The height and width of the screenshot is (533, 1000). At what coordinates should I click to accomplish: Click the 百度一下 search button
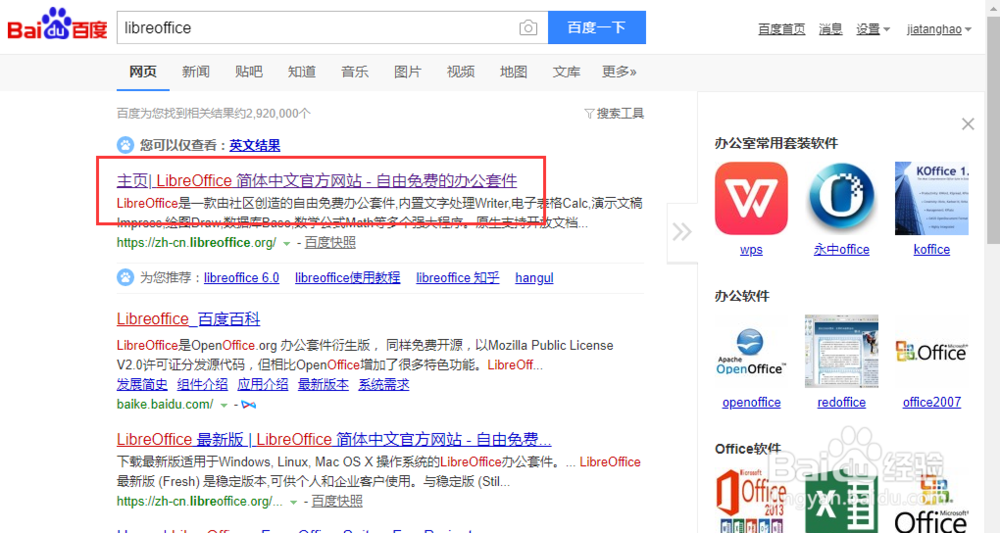tap(597, 27)
